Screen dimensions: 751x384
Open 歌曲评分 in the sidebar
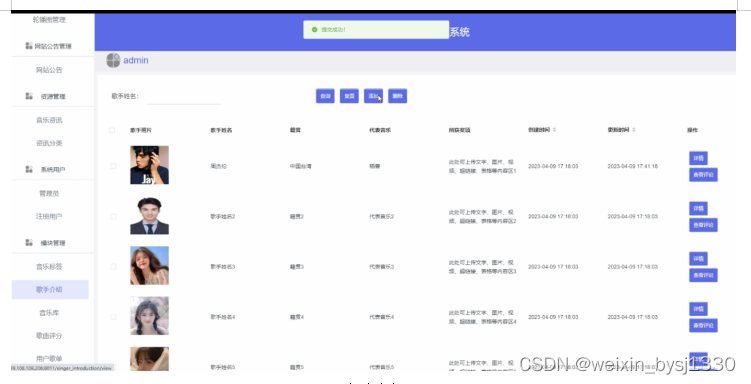[x=49, y=336]
